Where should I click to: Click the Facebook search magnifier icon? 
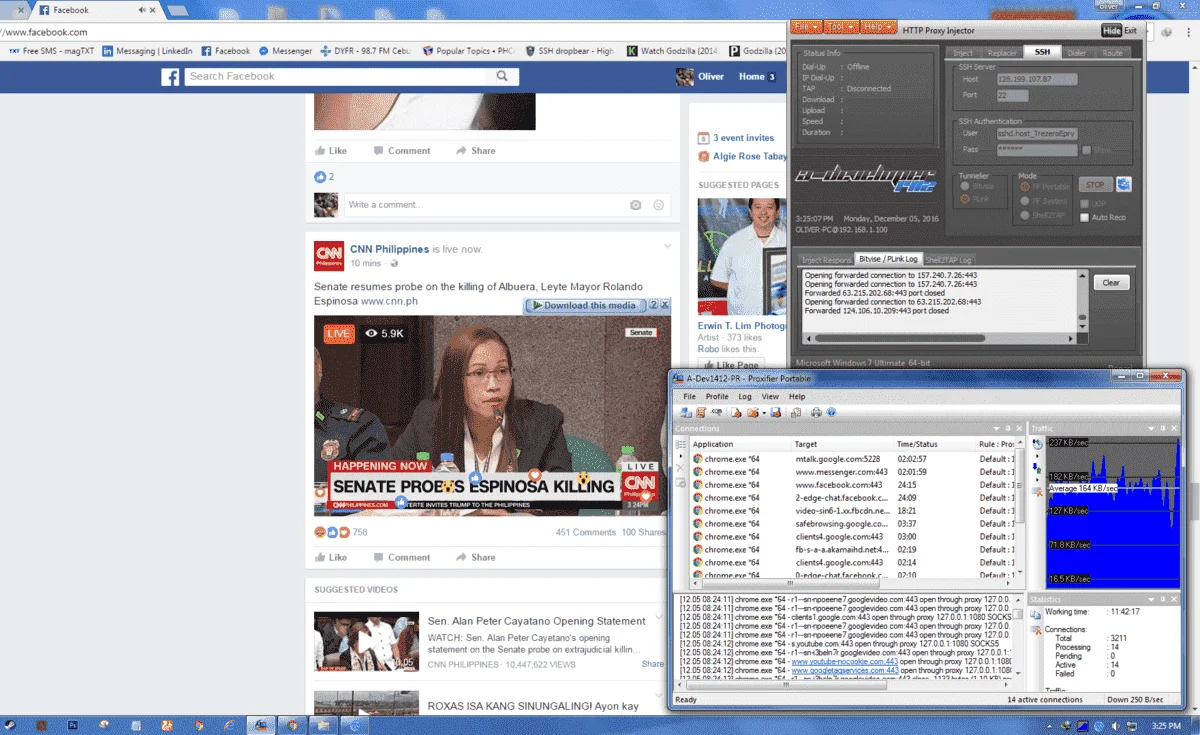[502, 76]
